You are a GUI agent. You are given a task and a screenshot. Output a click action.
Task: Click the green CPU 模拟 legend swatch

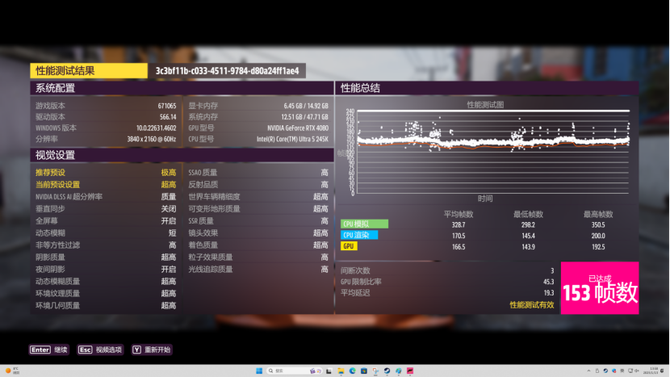click(364, 224)
